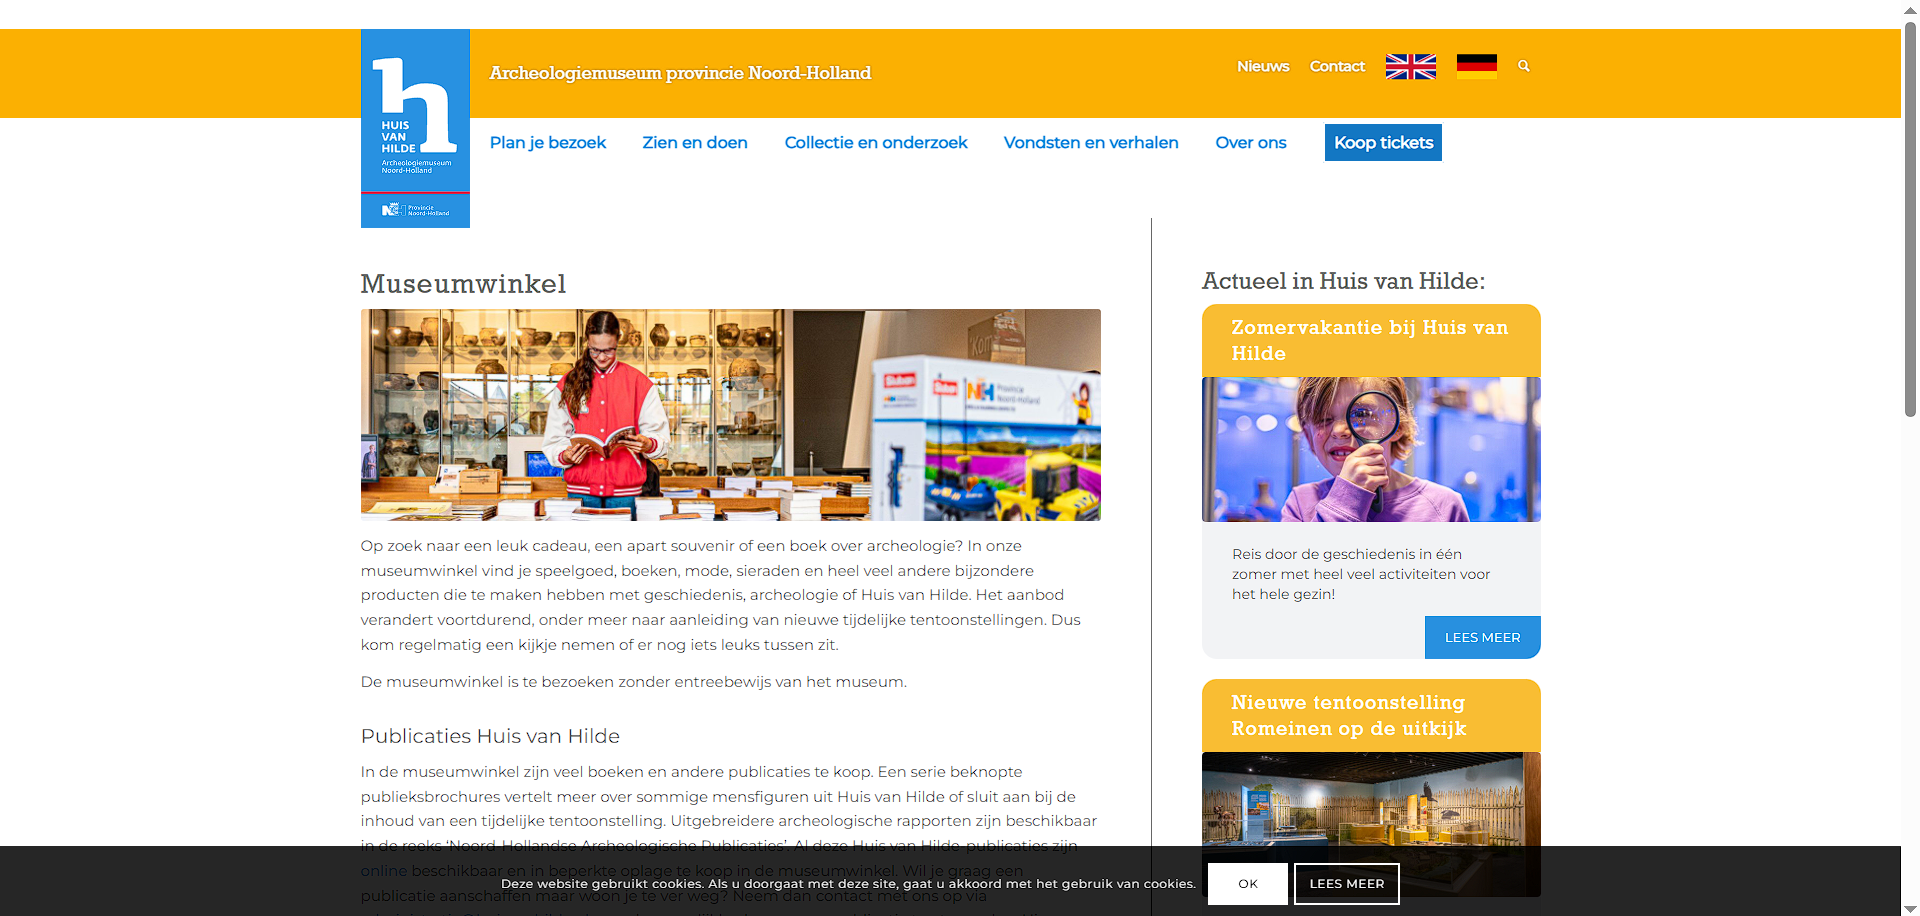Screen dimensions: 1920x916
Task: Go to Vondsten en verhalen
Action: click(x=1091, y=143)
